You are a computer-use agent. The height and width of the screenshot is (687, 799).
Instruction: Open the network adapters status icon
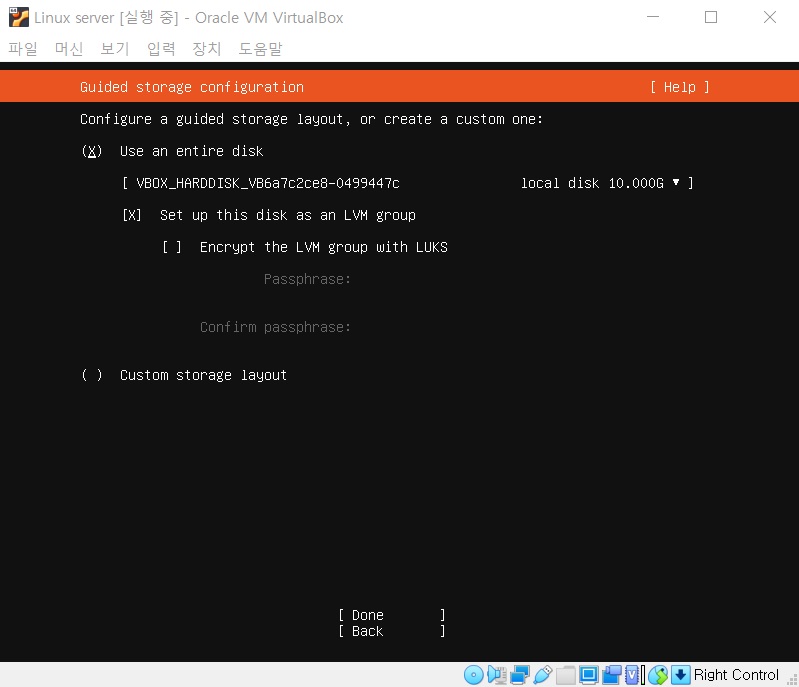point(520,675)
